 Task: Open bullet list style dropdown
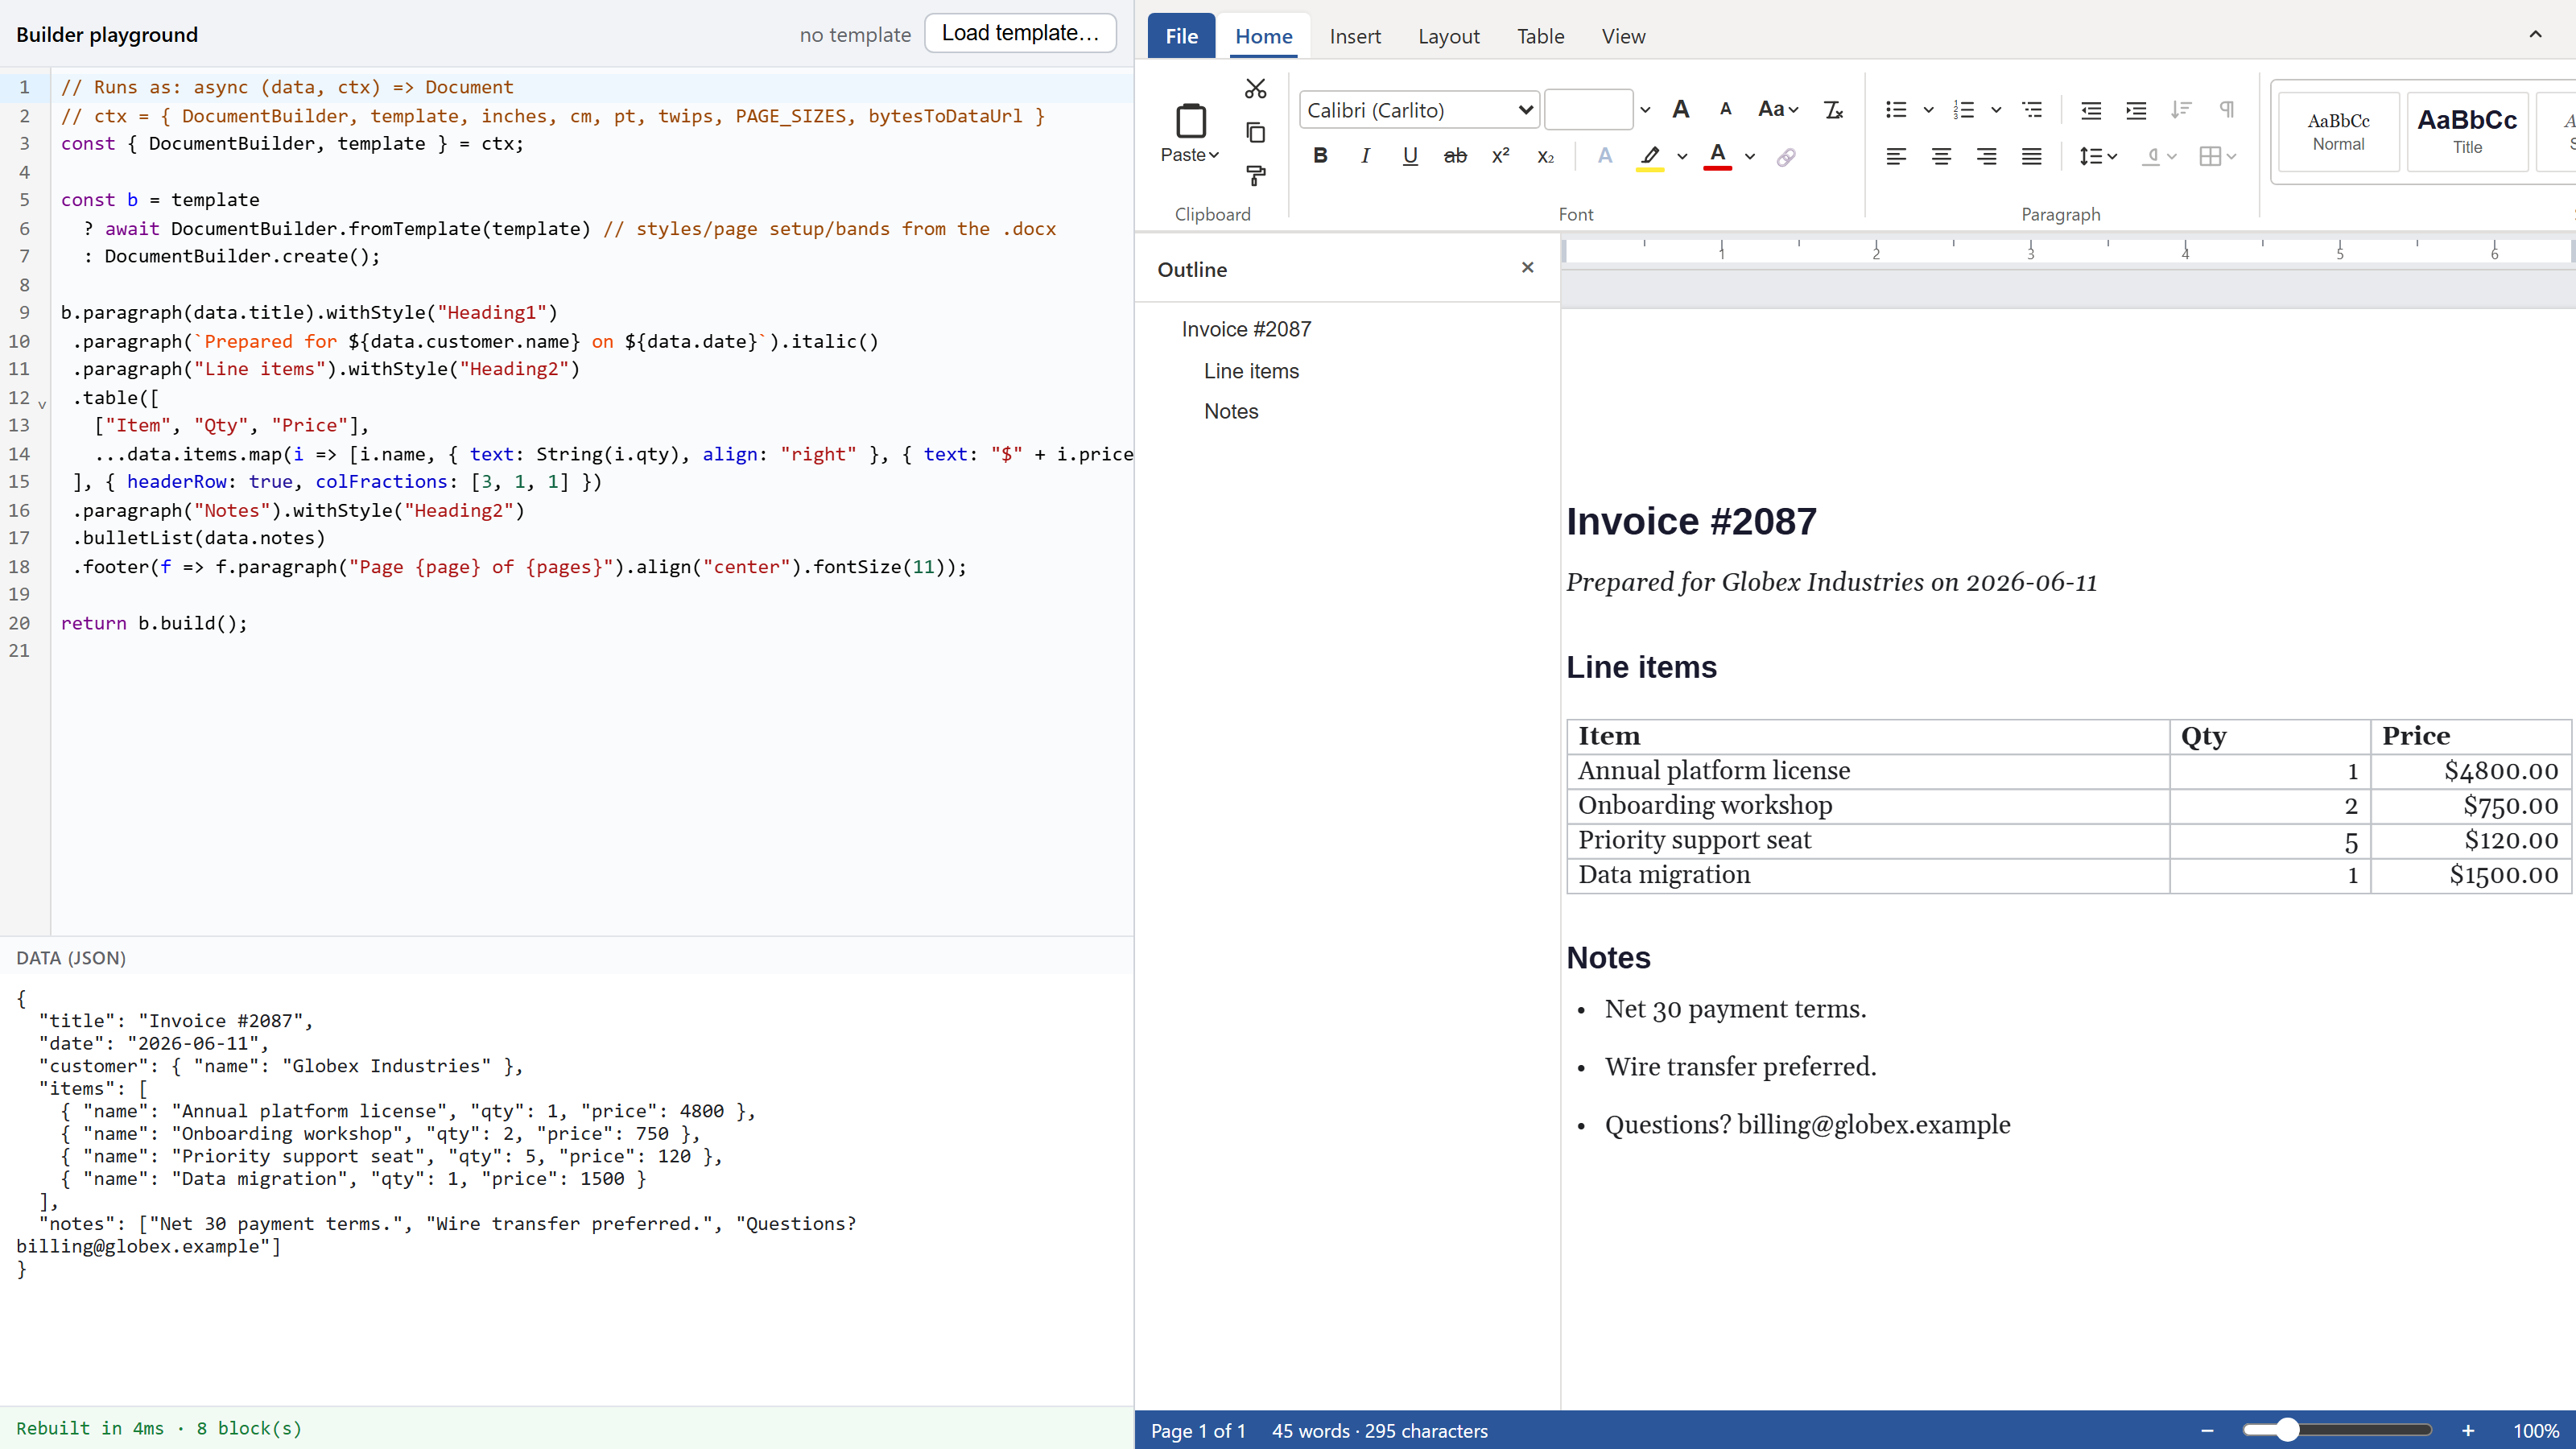tap(1928, 109)
